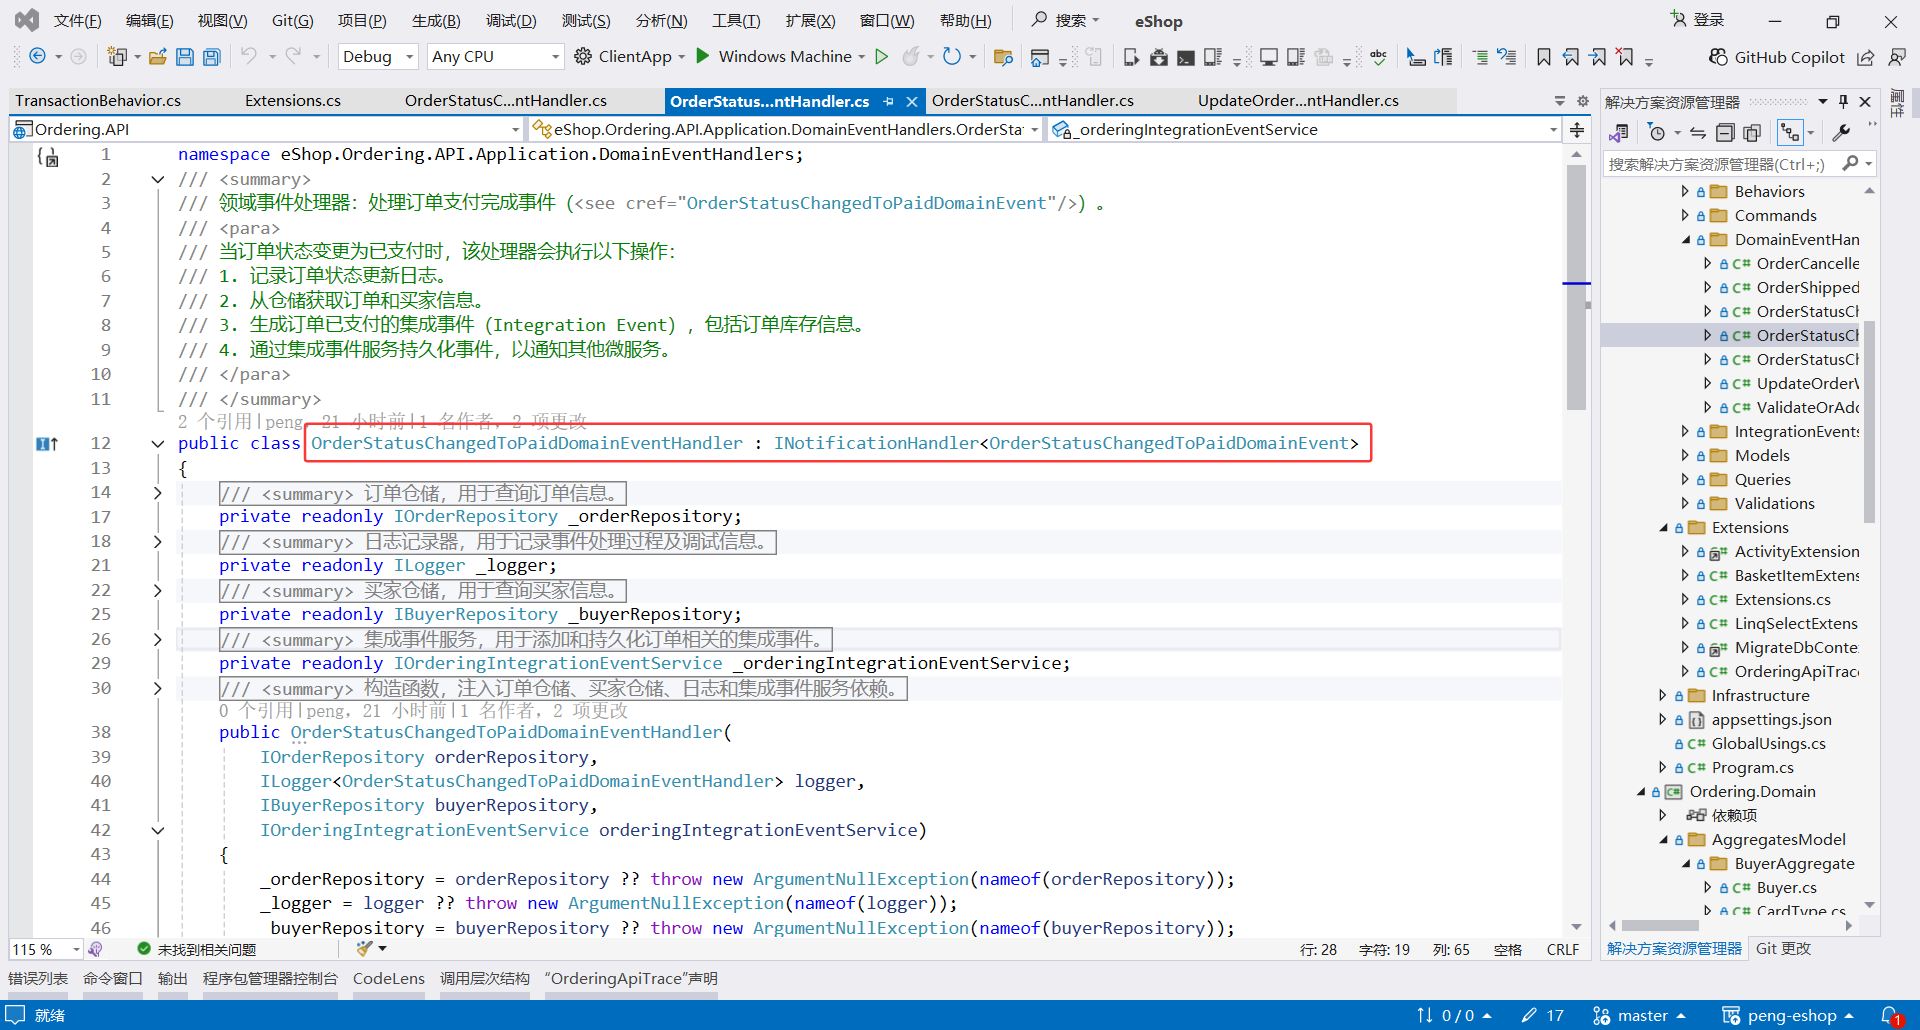Expand the Infrastructure folder node
1920x1030 pixels.
tap(1663, 695)
